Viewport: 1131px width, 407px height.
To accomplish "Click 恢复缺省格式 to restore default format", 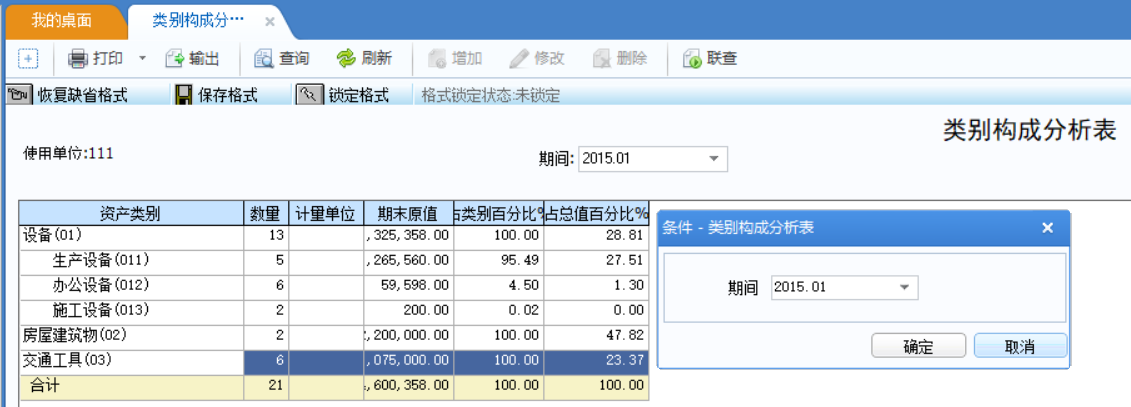I will (x=67, y=95).
